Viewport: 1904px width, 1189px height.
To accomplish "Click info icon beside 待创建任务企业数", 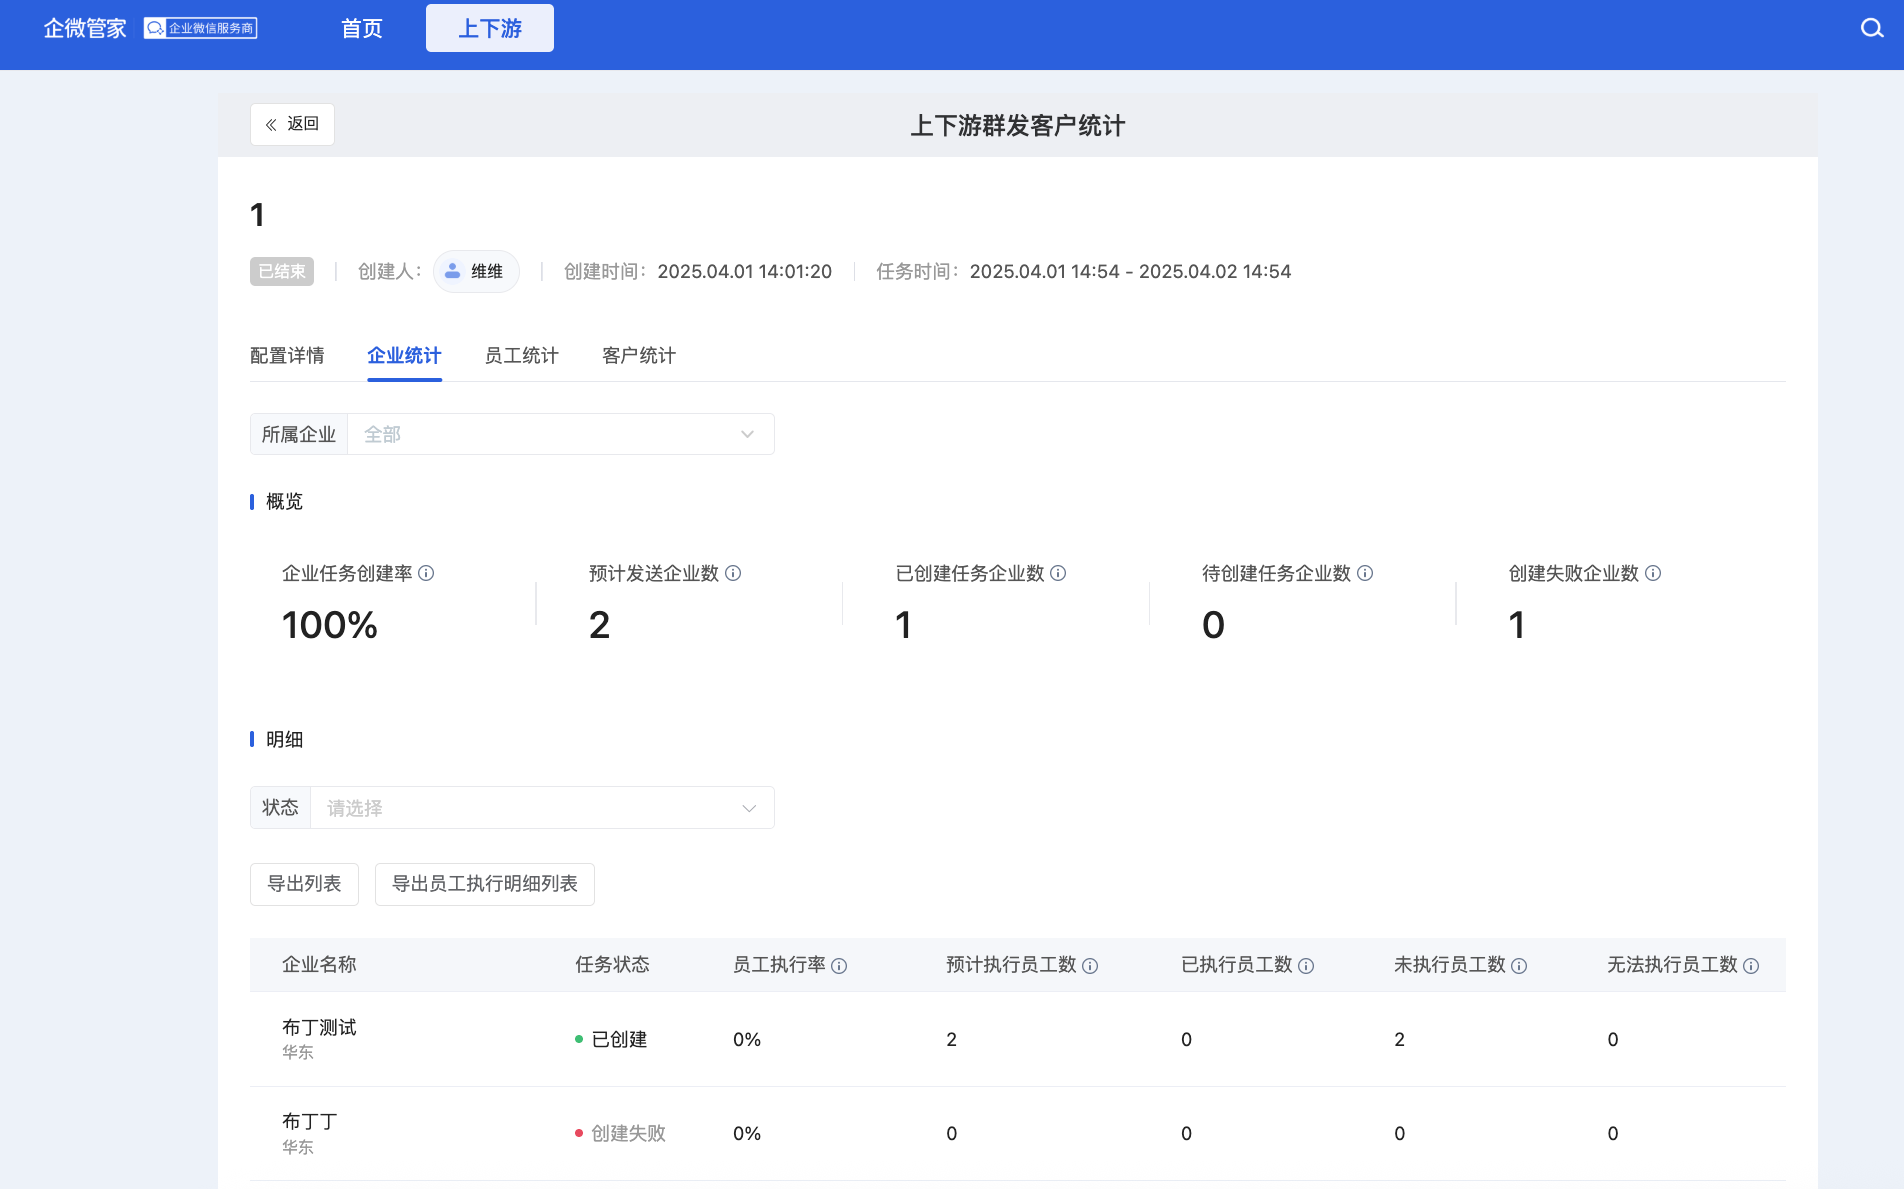I will point(1365,573).
